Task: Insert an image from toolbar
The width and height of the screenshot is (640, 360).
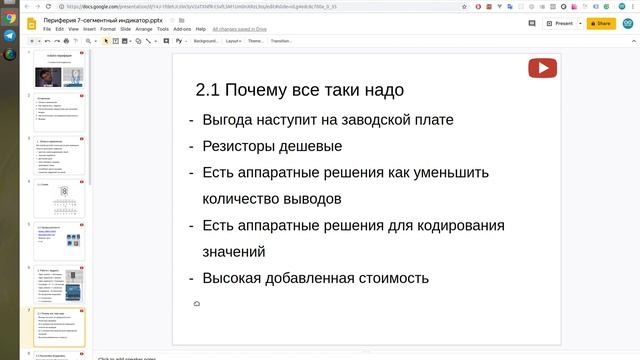Action: pyautogui.click(x=125, y=41)
